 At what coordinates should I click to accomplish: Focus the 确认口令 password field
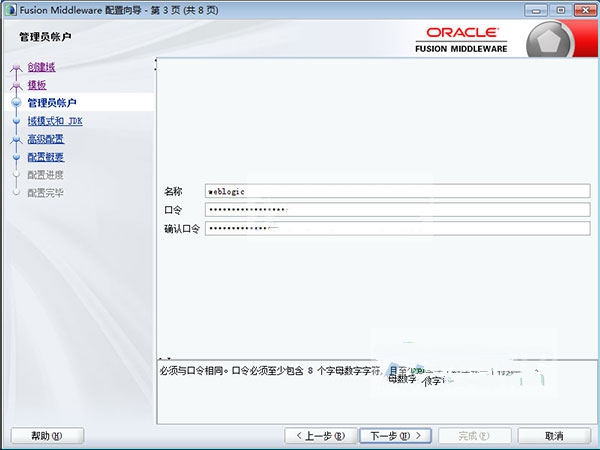[398, 228]
